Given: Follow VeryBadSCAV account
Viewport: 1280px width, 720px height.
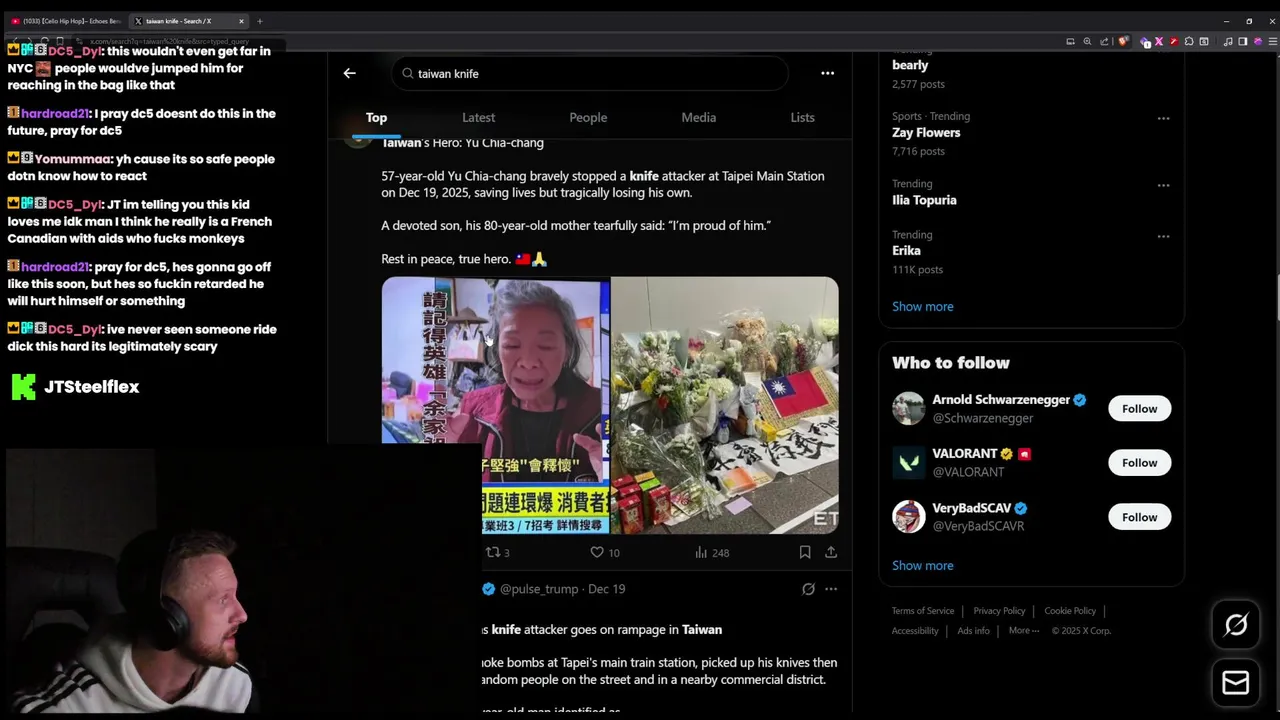Looking at the screenshot, I should coord(1139,517).
